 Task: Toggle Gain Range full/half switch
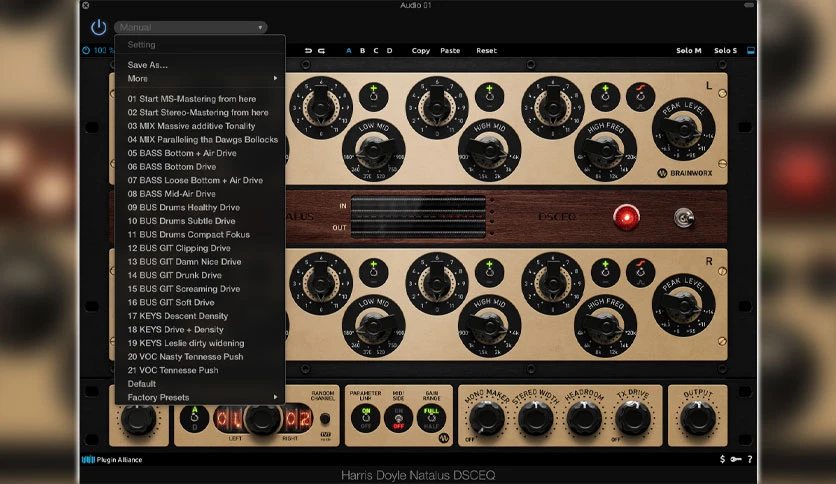(x=431, y=418)
